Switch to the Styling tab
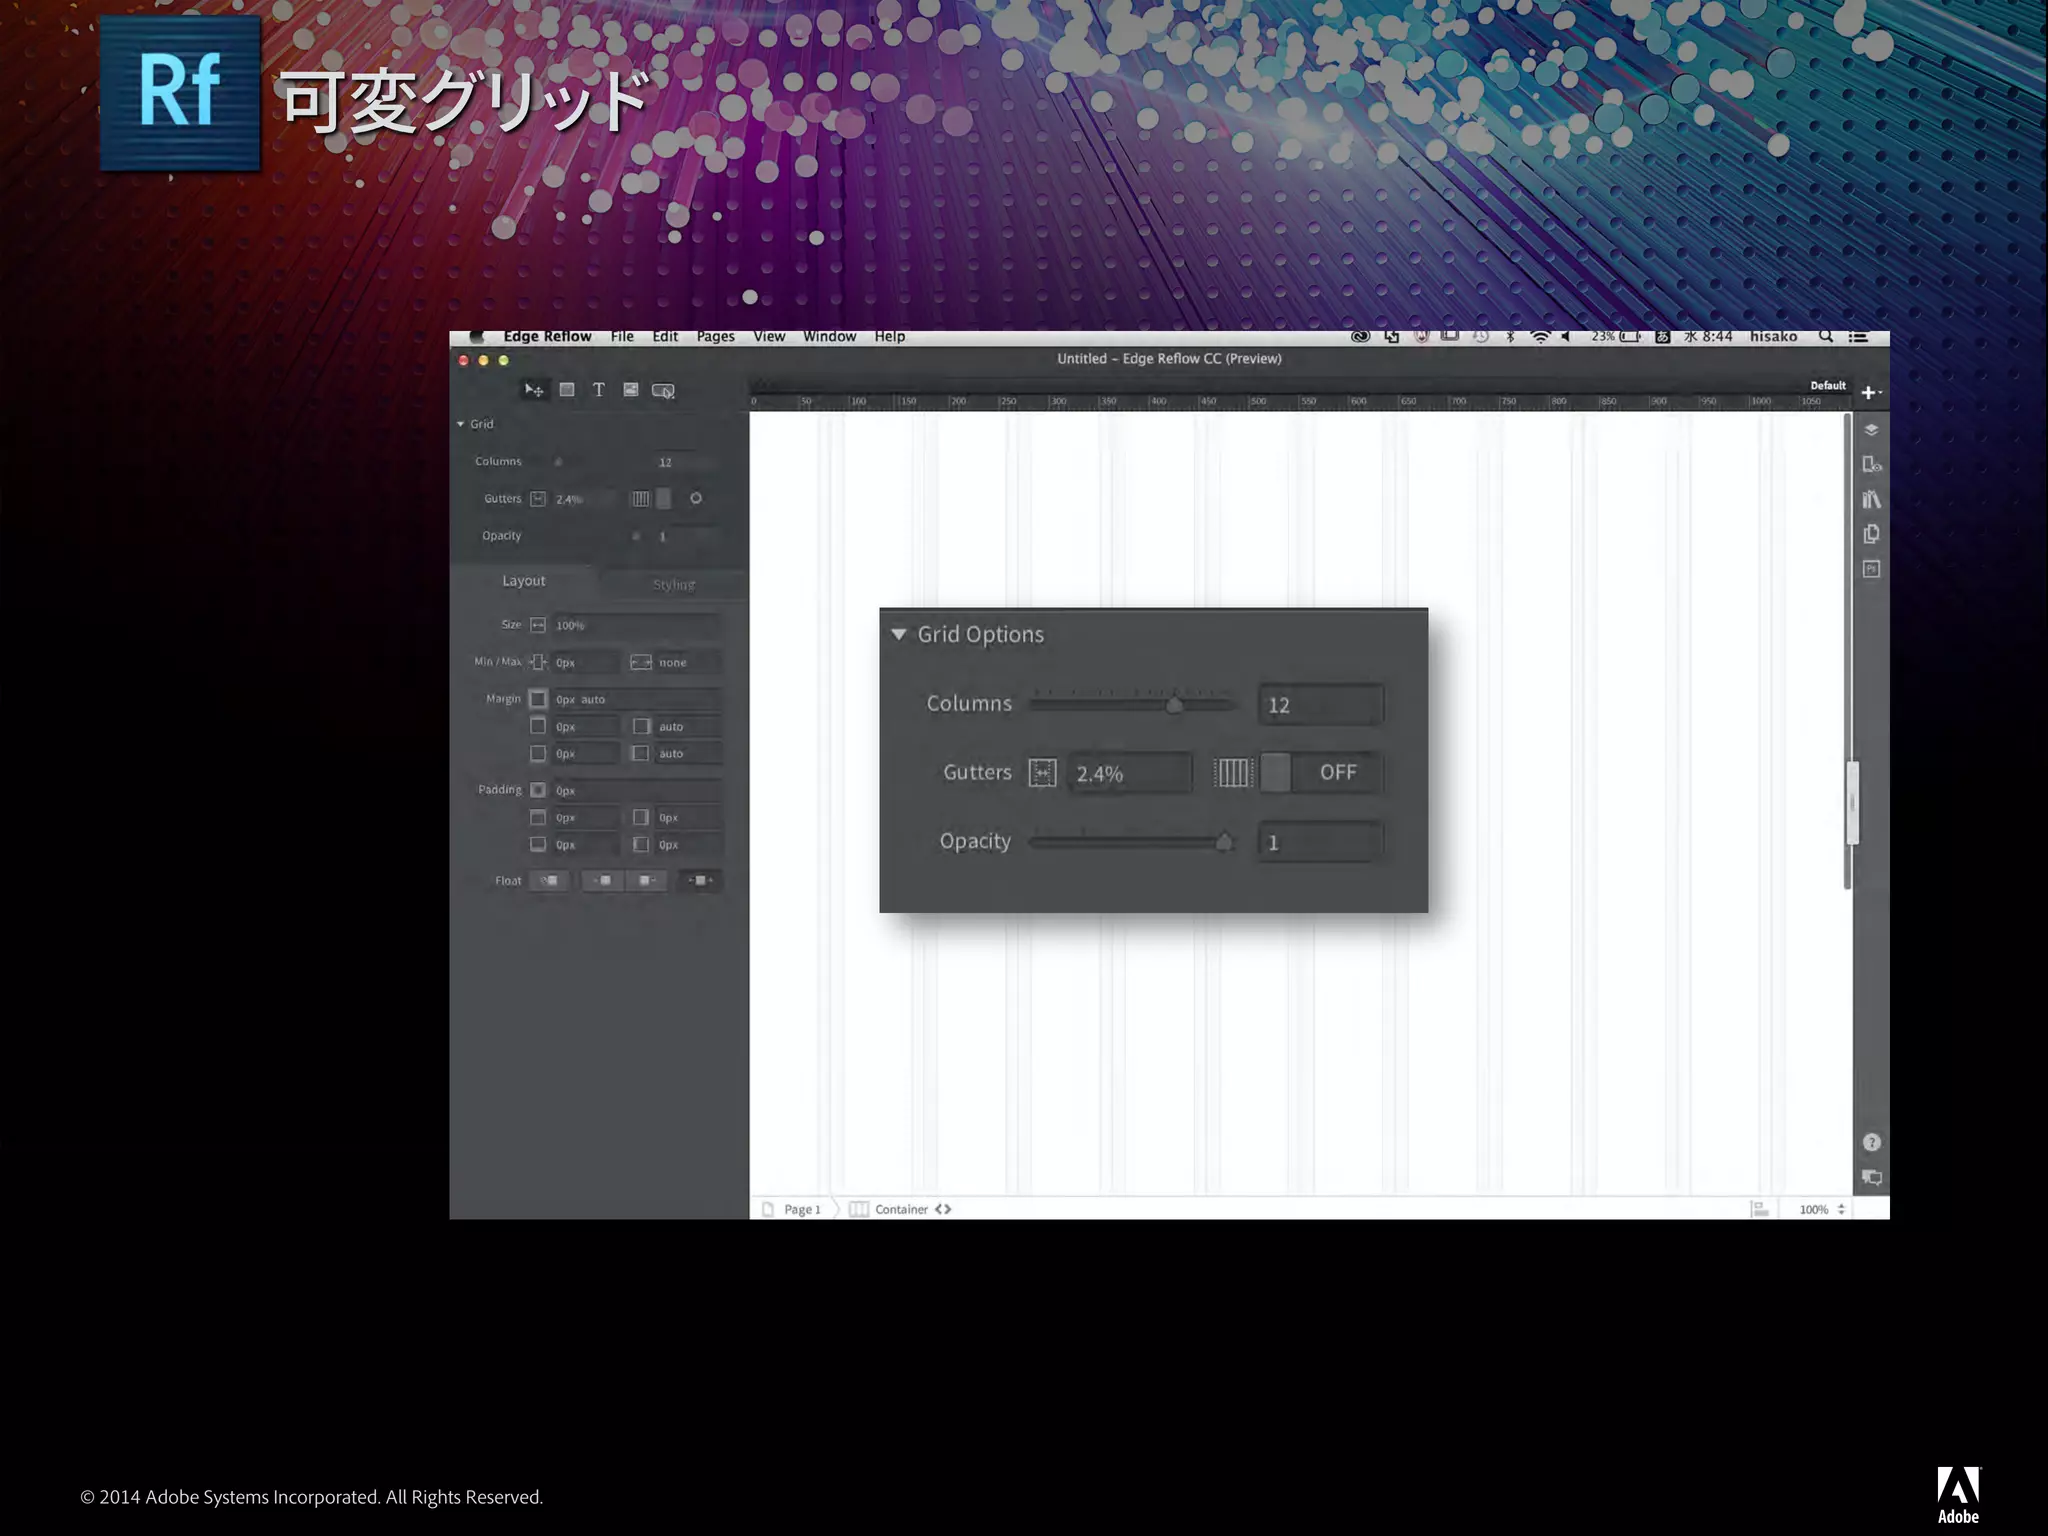Screen dimensions: 2048x1536 click(673, 585)
